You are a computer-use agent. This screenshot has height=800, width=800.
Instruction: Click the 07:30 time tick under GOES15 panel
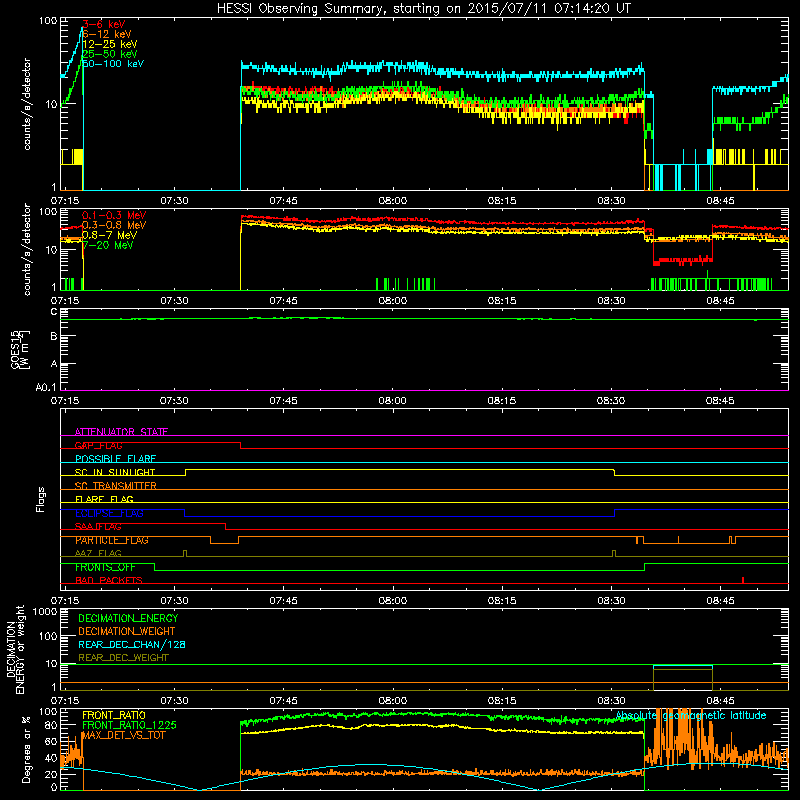(x=174, y=401)
